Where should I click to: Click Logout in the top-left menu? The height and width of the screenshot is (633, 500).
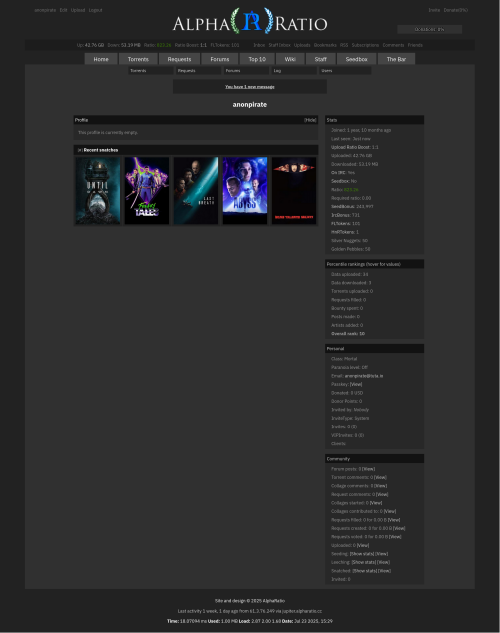pyautogui.click(x=95, y=10)
